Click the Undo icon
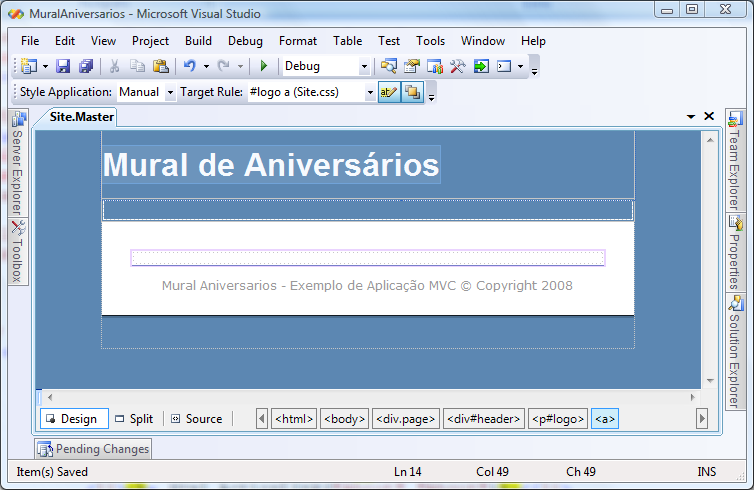This screenshot has width=754, height=490. point(189,66)
